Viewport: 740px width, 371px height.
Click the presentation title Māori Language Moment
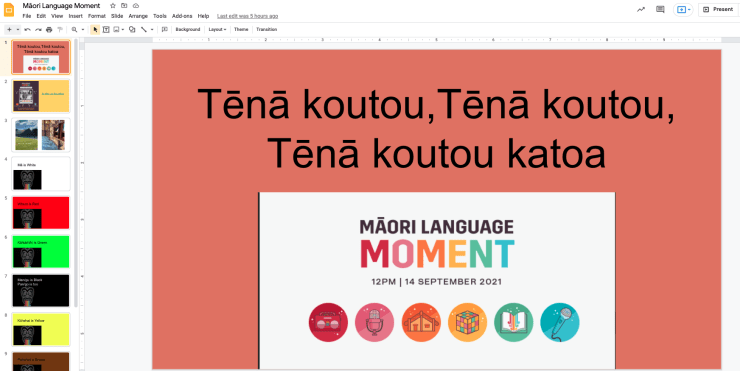(61, 6)
